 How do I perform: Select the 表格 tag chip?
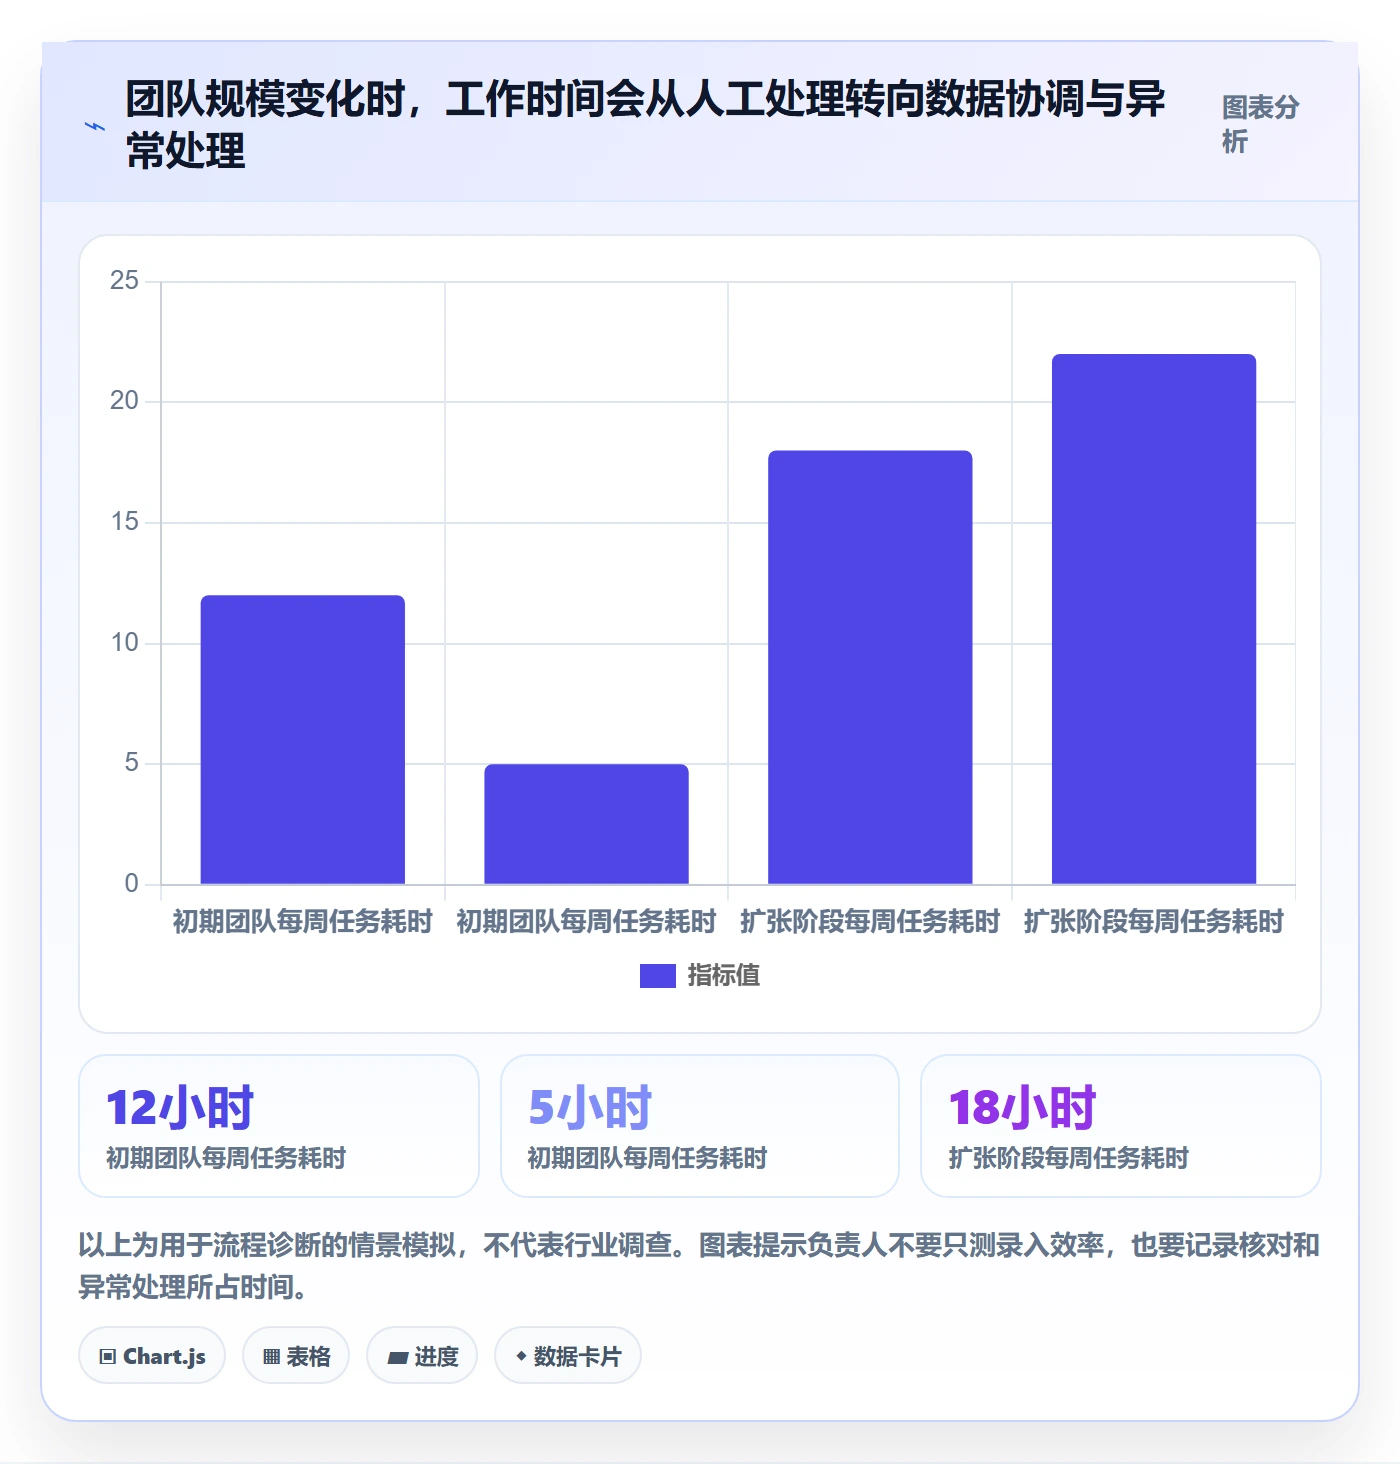[296, 1356]
